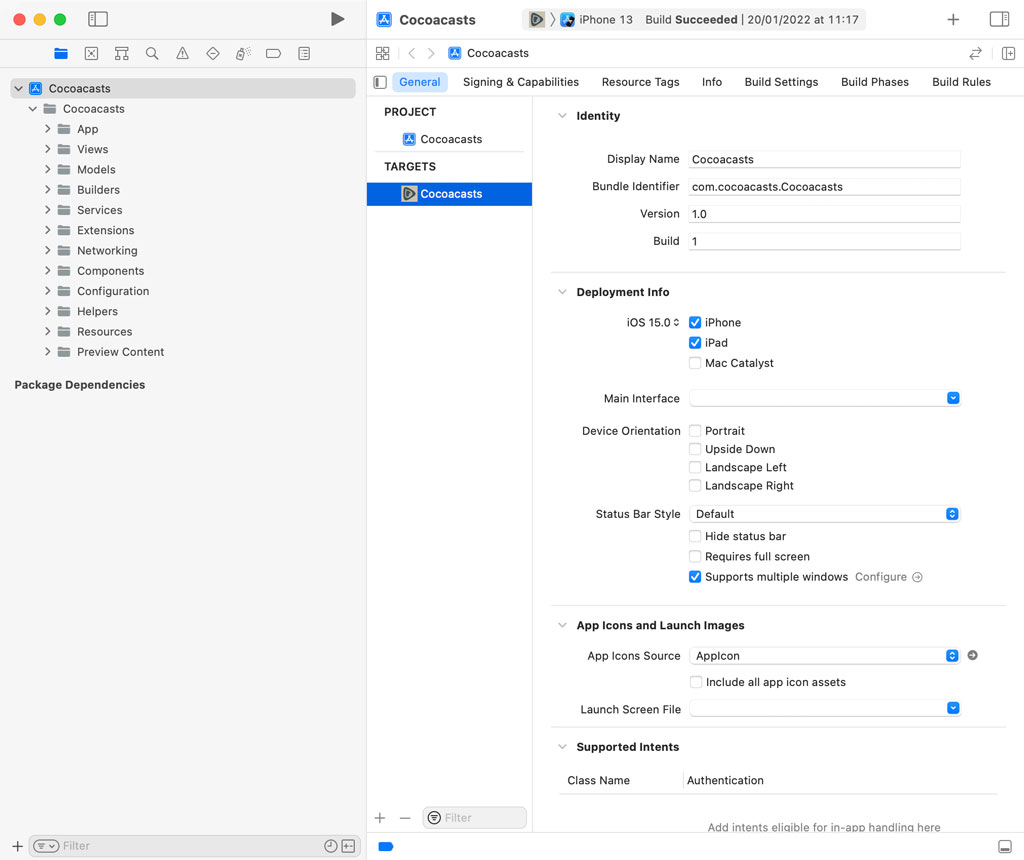The width and height of the screenshot is (1024, 860).
Task: Check Requires full screen
Action: (x=695, y=556)
